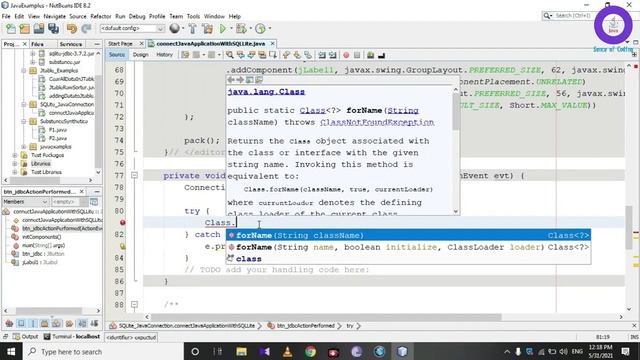This screenshot has height=360, width=640.
Task: Click the Save All toolbar icon
Action: point(53,29)
